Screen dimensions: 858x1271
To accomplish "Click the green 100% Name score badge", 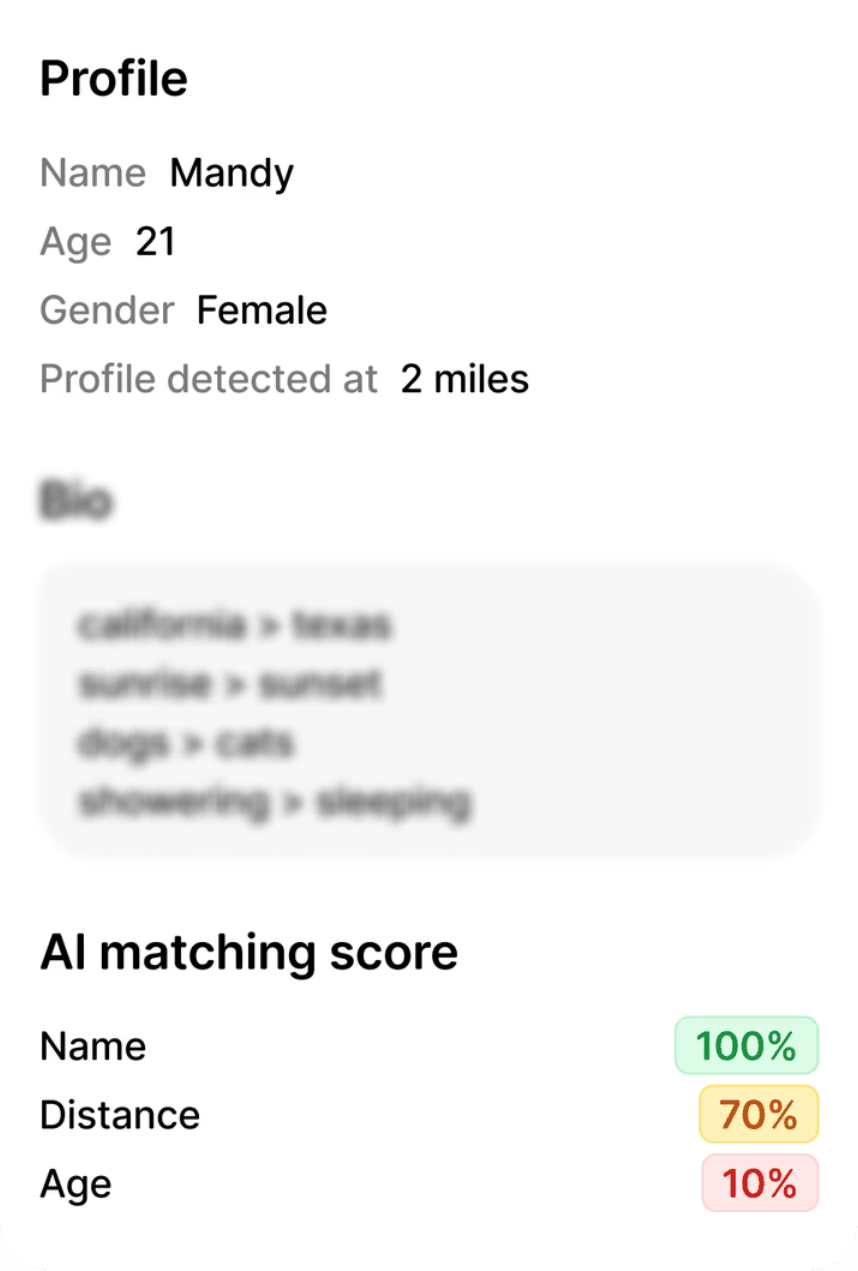I will (x=746, y=1046).
